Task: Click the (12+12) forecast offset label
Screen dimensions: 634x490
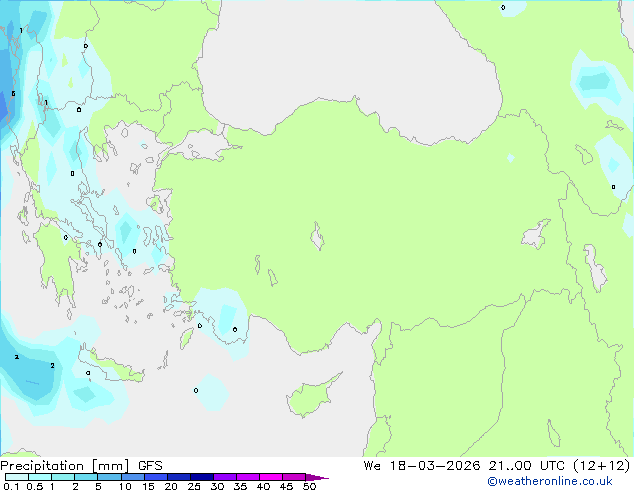Action: point(602,465)
